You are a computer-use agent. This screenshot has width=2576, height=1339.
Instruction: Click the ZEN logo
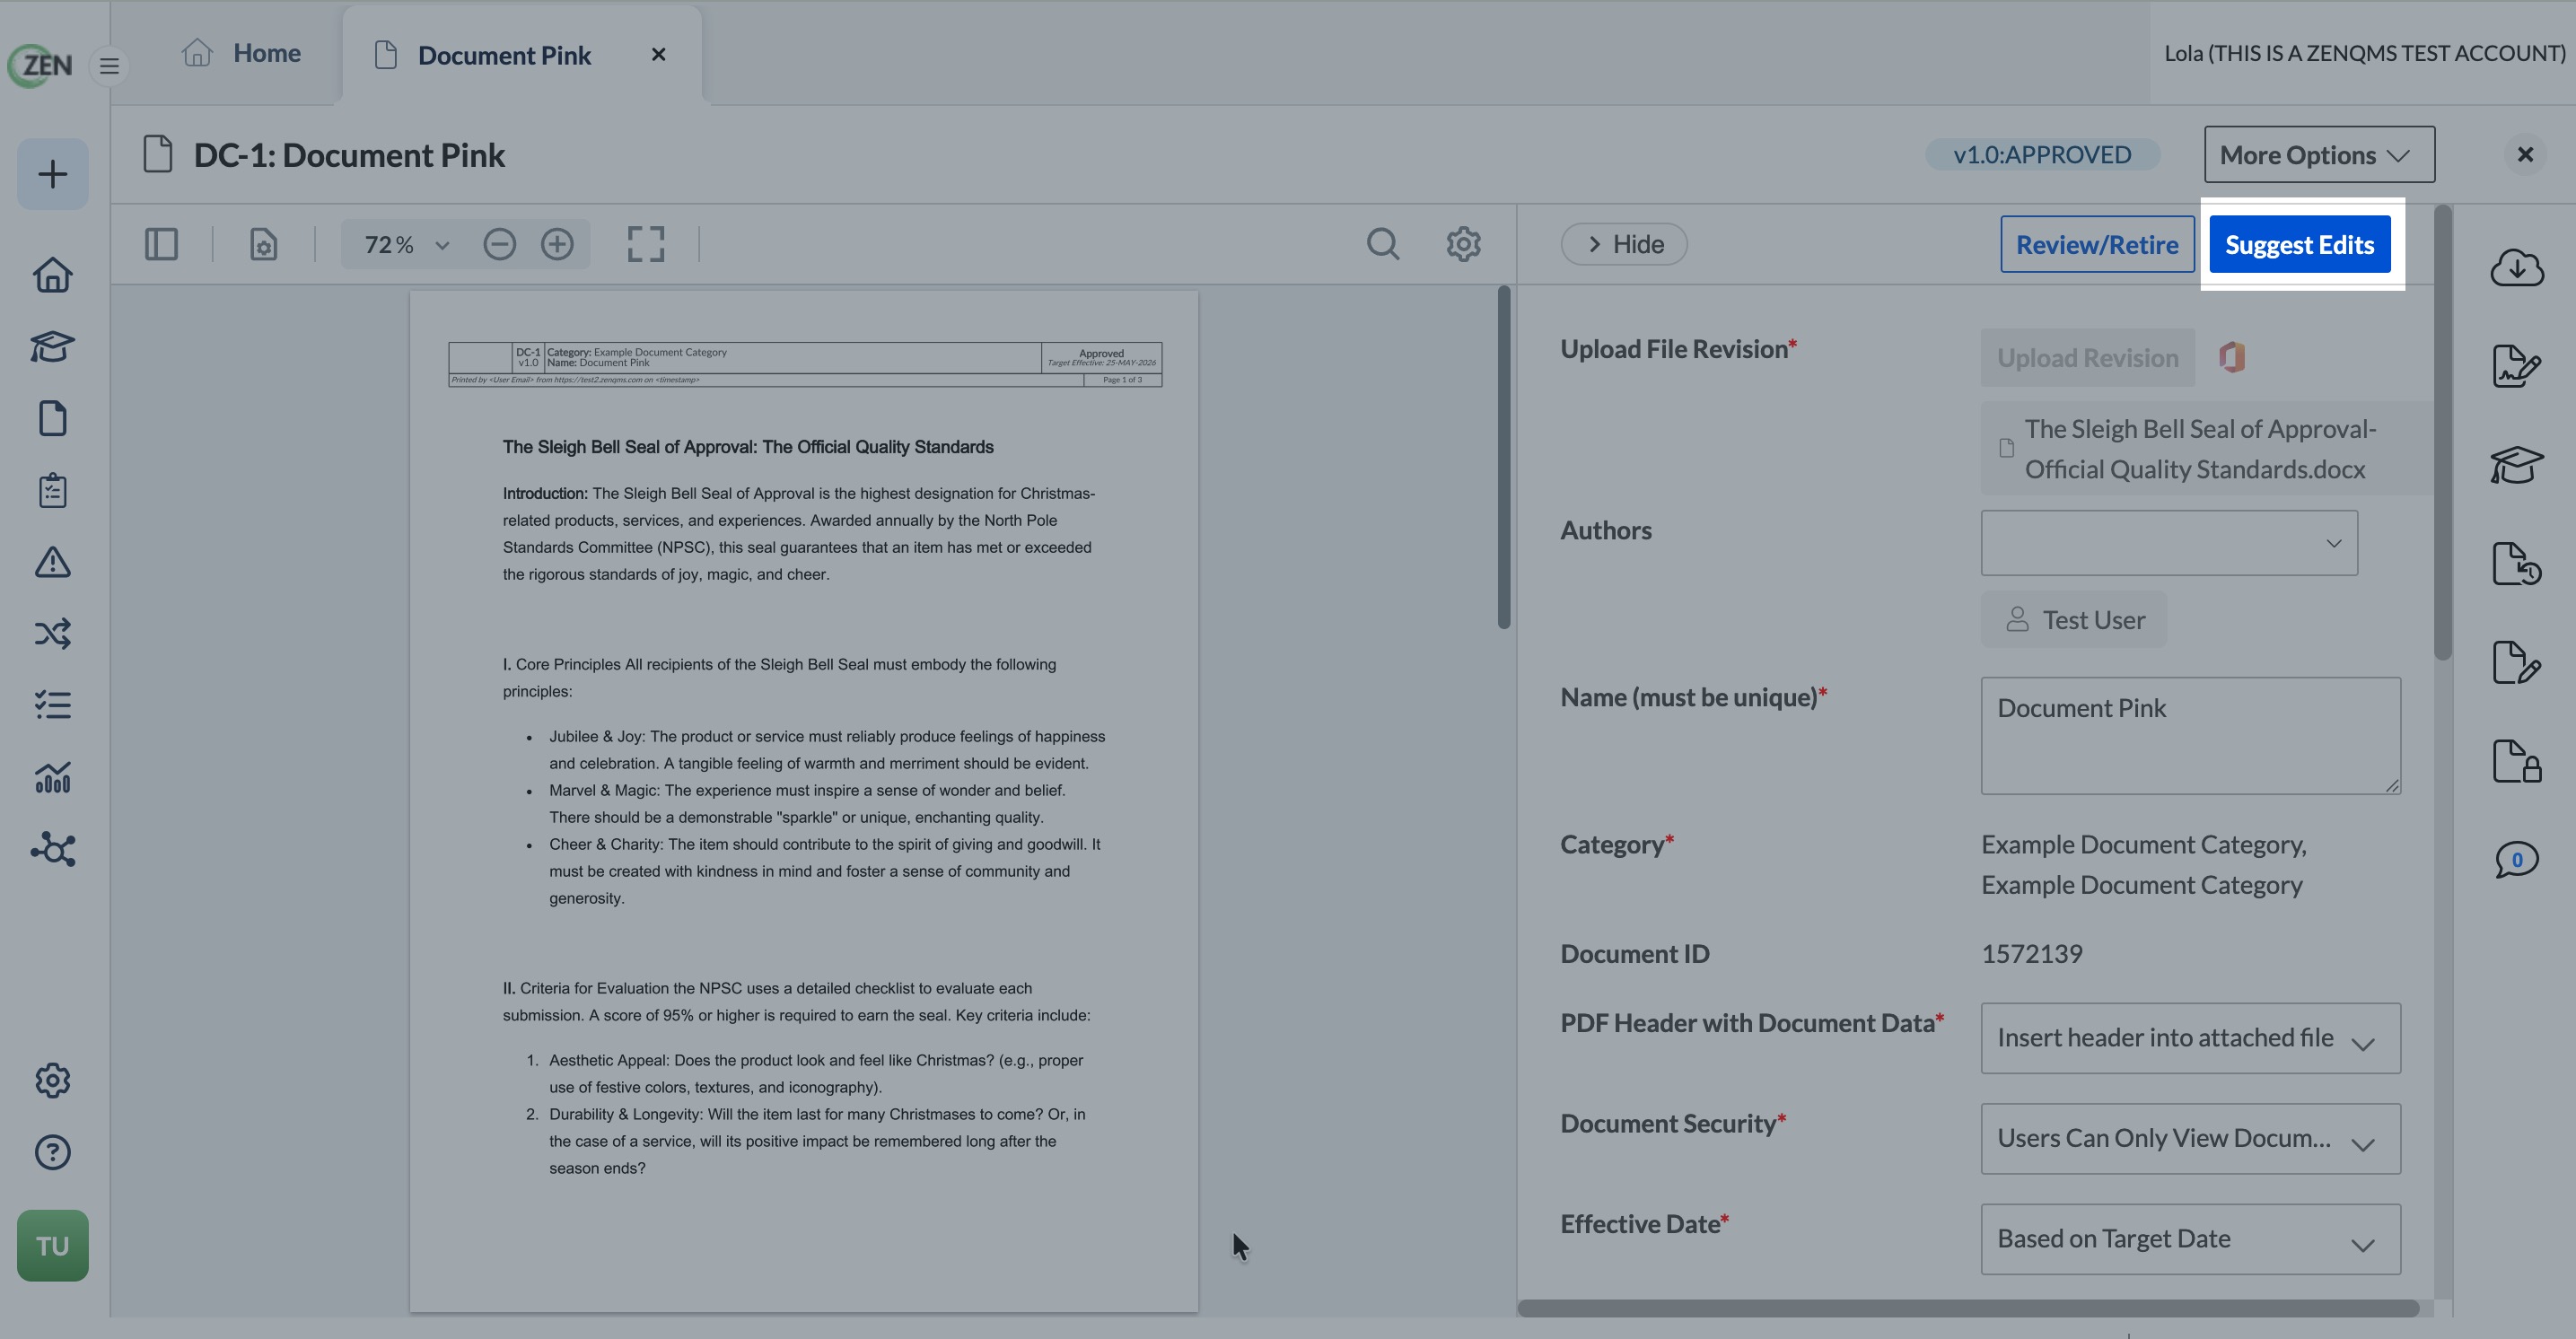41,66
